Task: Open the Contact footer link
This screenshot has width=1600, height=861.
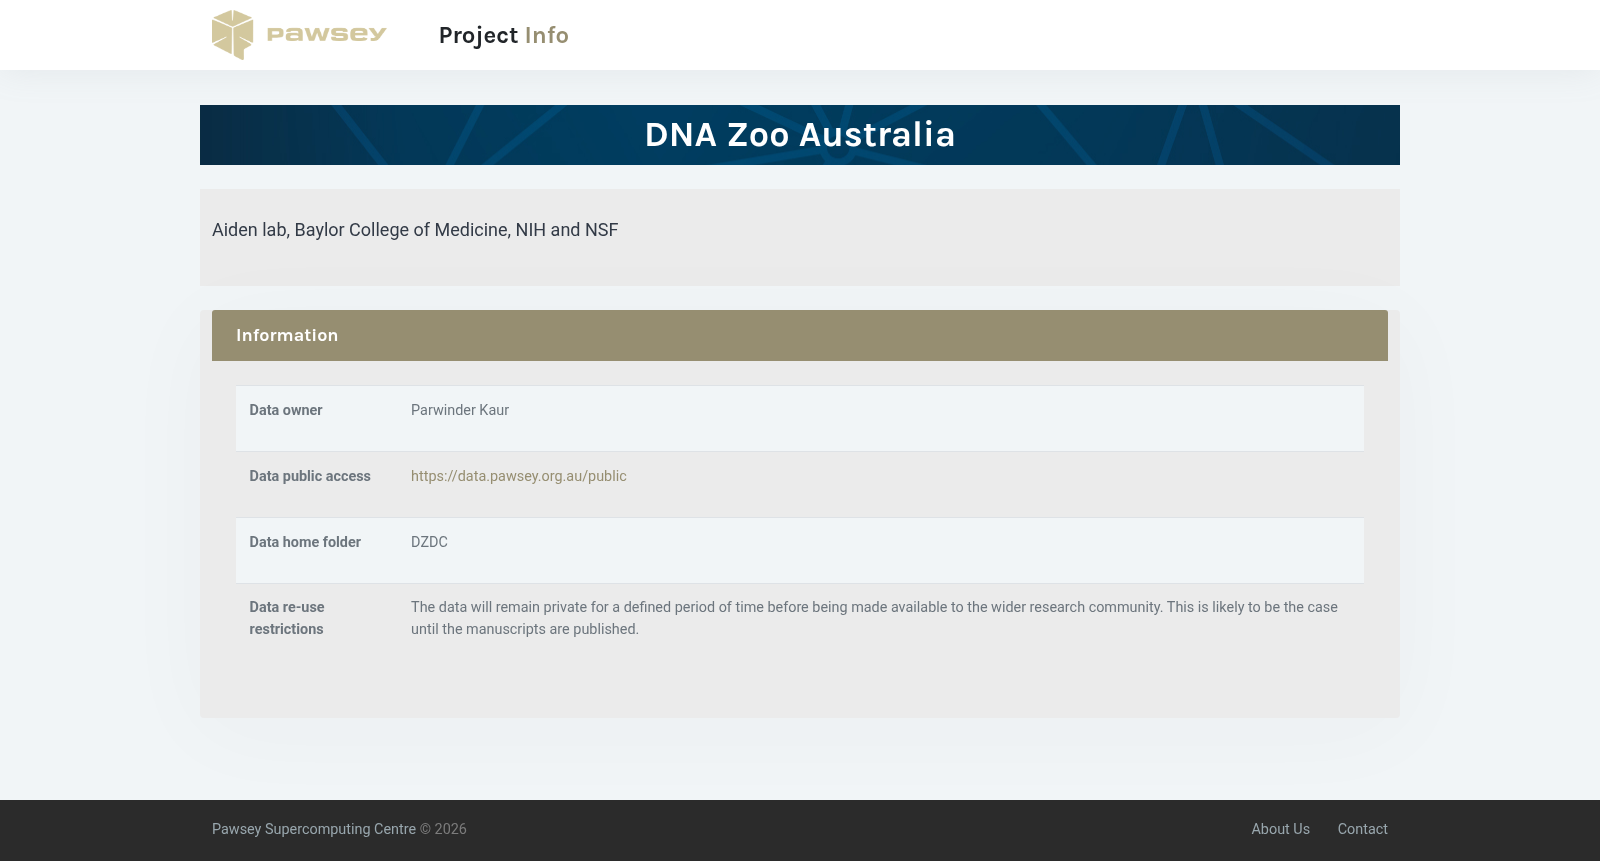Action: click(x=1363, y=829)
